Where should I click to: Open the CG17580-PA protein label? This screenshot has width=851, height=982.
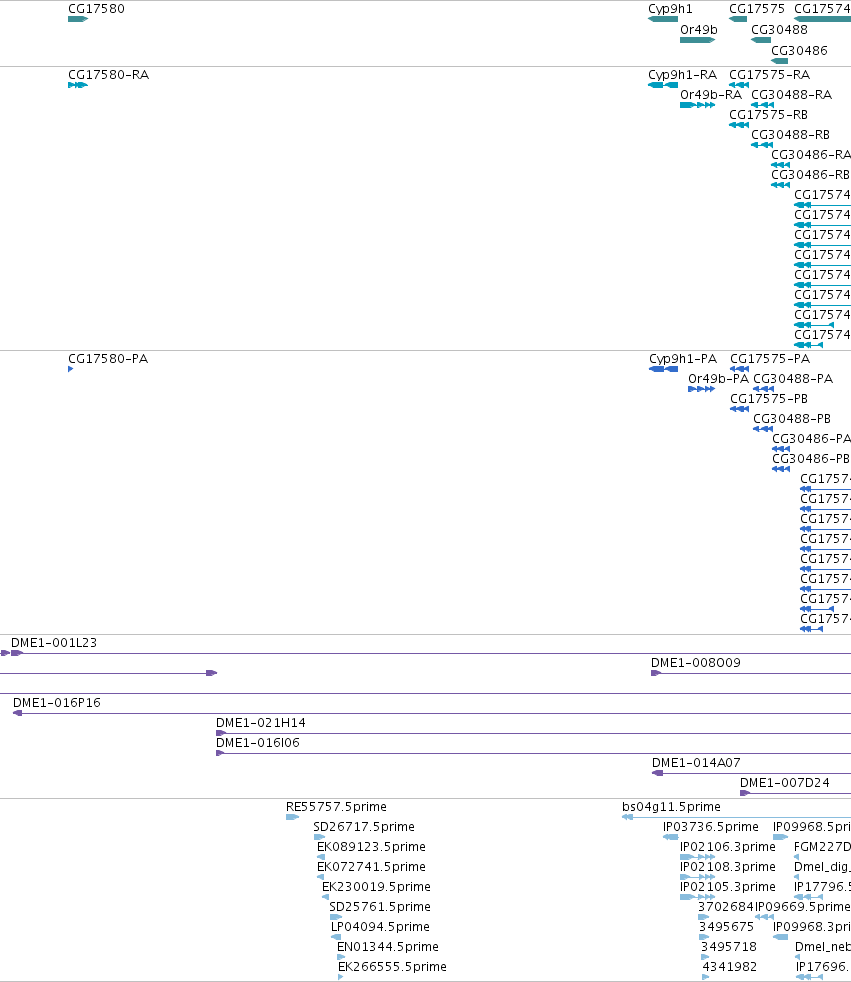tap(108, 359)
